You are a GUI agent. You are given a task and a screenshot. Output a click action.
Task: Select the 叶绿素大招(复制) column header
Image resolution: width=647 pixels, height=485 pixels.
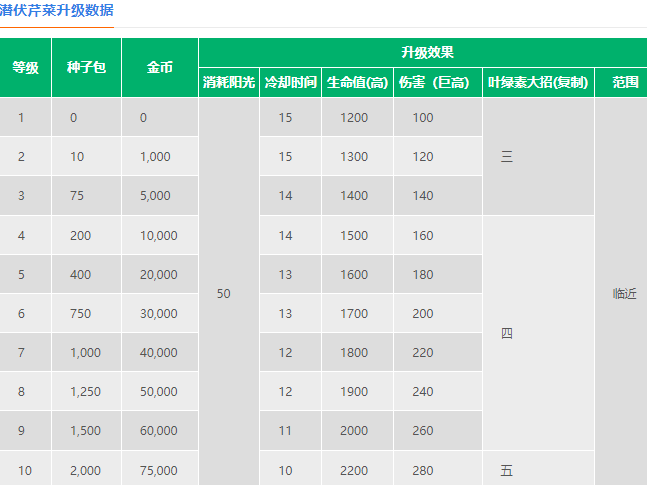pos(538,83)
